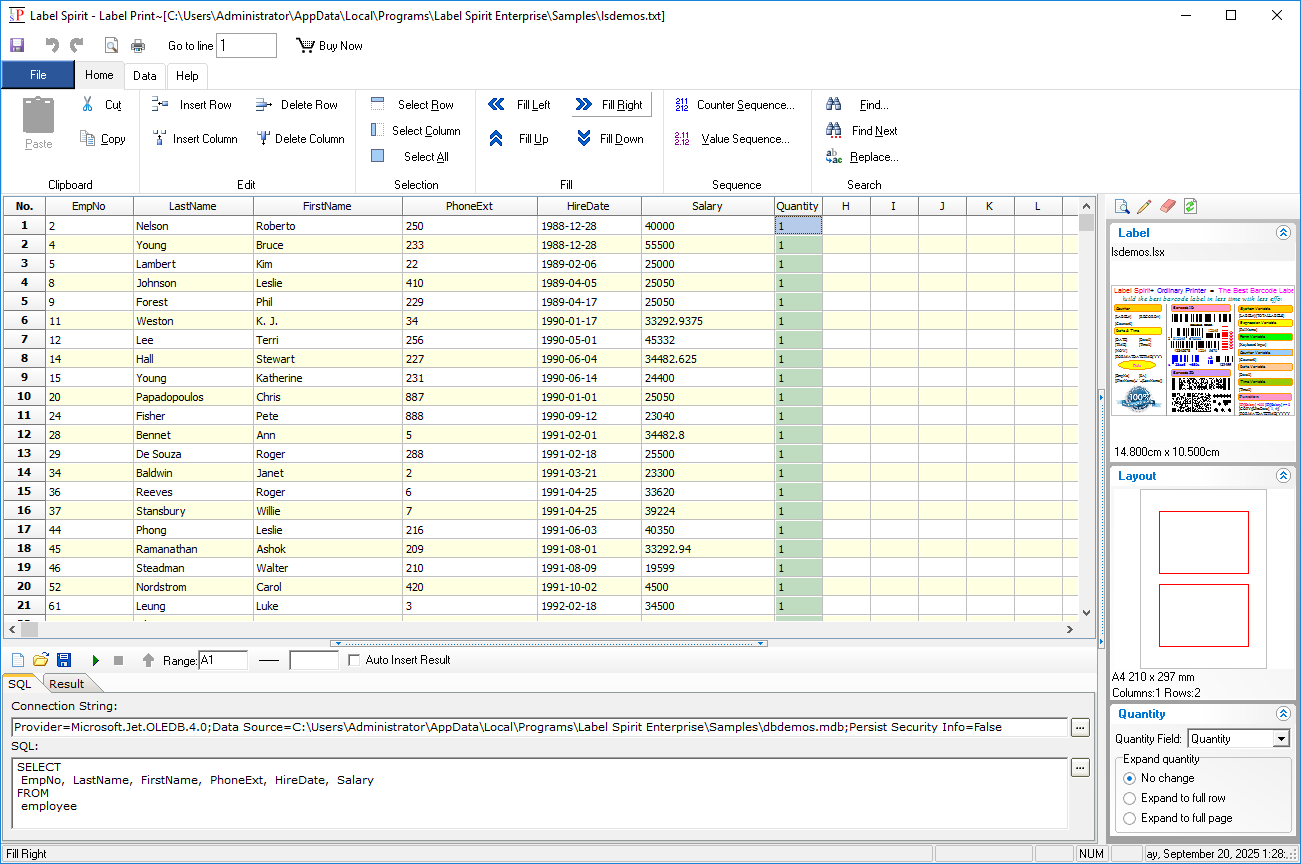Click the Insert Column icon
This screenshot has width=1301, height=864.
(x=159, y=139)
